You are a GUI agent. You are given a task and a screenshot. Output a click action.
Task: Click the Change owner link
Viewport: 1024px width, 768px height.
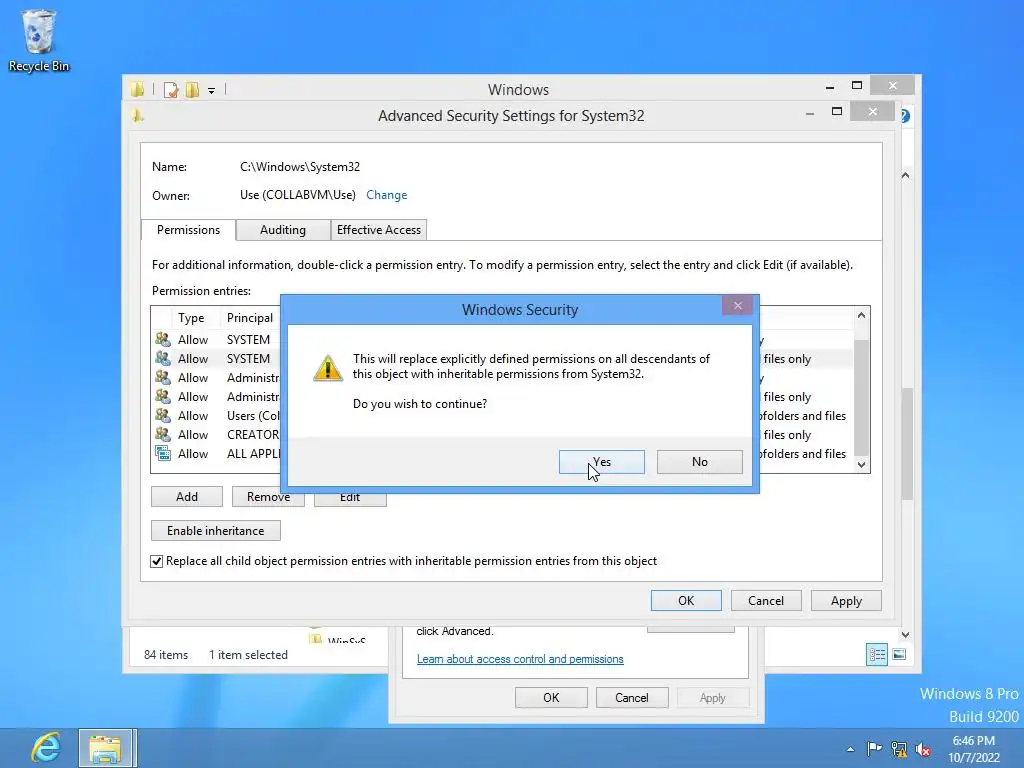387,195
